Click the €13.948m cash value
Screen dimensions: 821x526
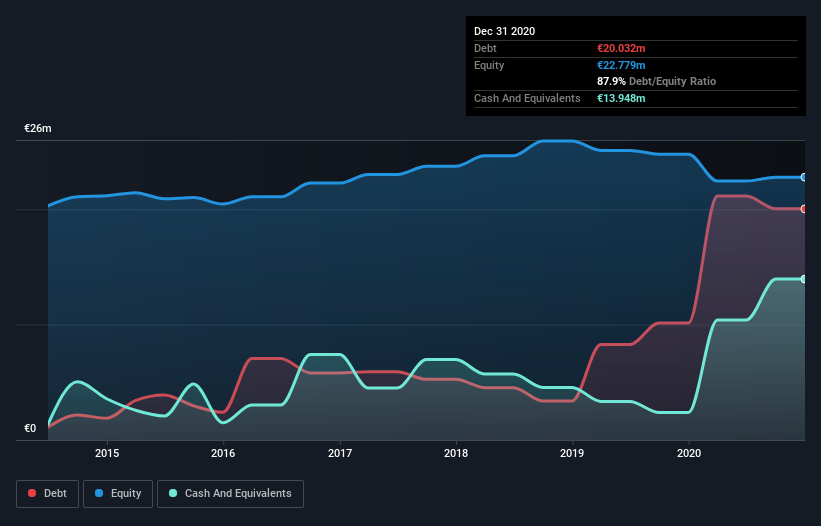click(621, 98)
